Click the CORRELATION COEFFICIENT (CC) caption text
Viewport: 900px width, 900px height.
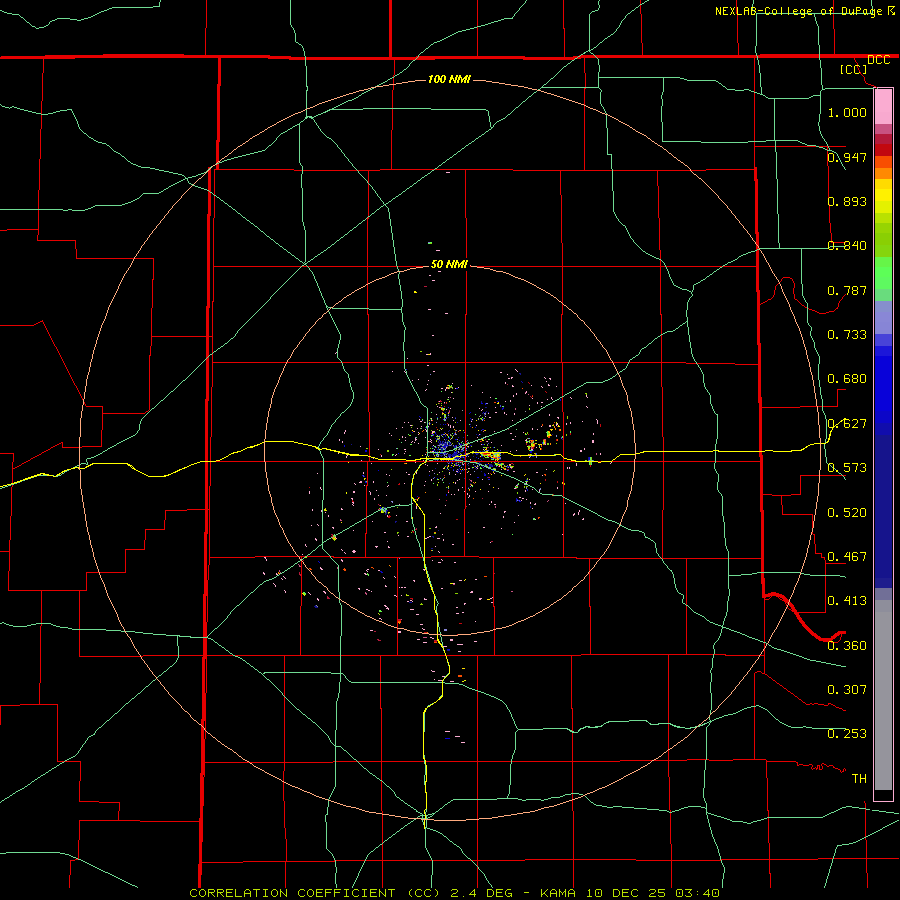[315, 893]
